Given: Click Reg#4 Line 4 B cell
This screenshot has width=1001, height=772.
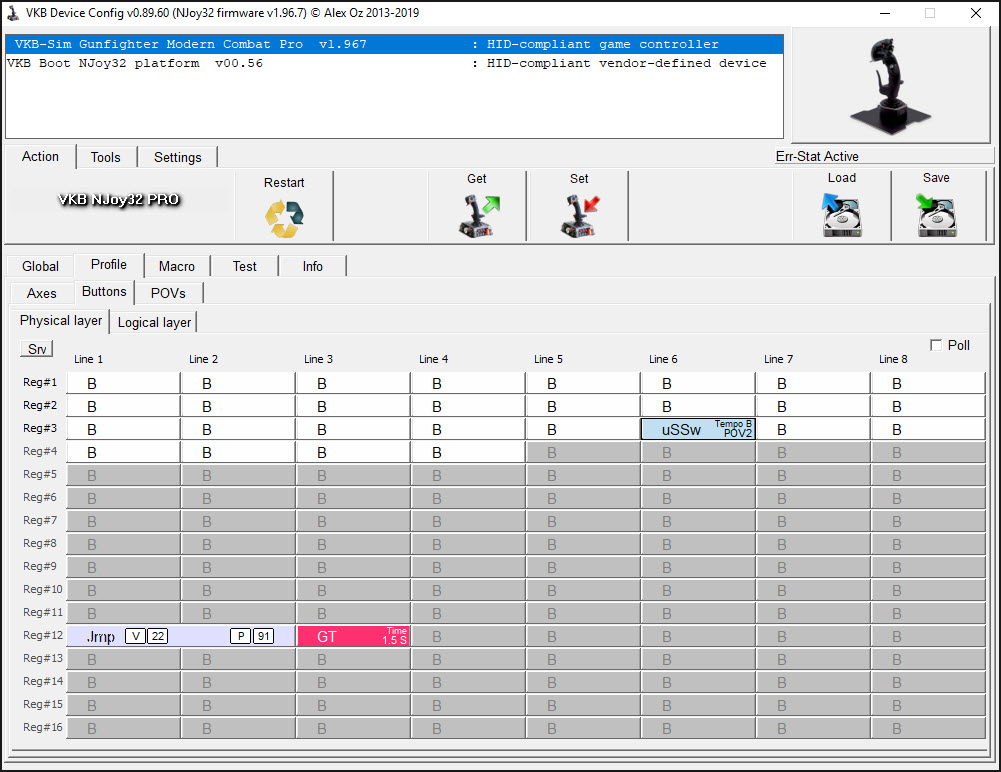Looking at the screenshot, I should [x=468, y=452].
